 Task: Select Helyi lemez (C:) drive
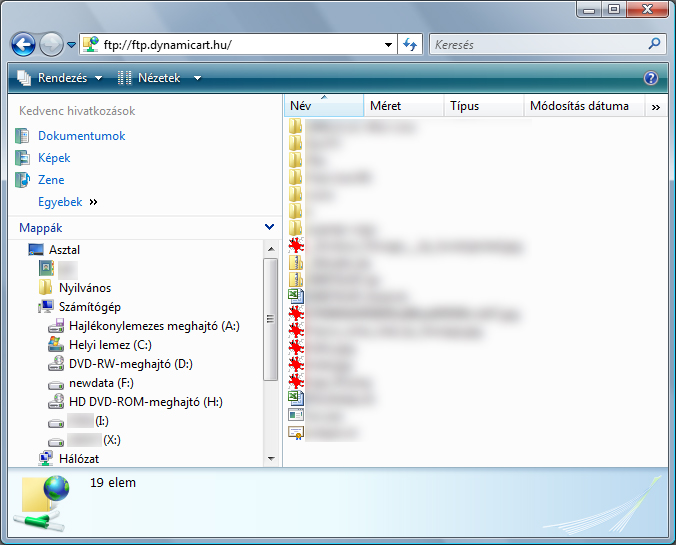(110, 345)
